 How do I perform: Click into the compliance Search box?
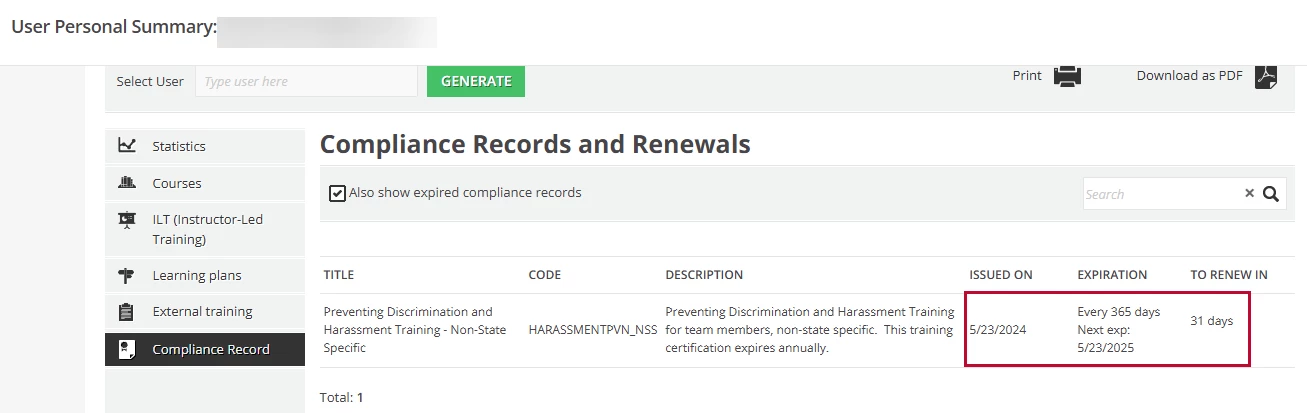(x=1160, y=194)
